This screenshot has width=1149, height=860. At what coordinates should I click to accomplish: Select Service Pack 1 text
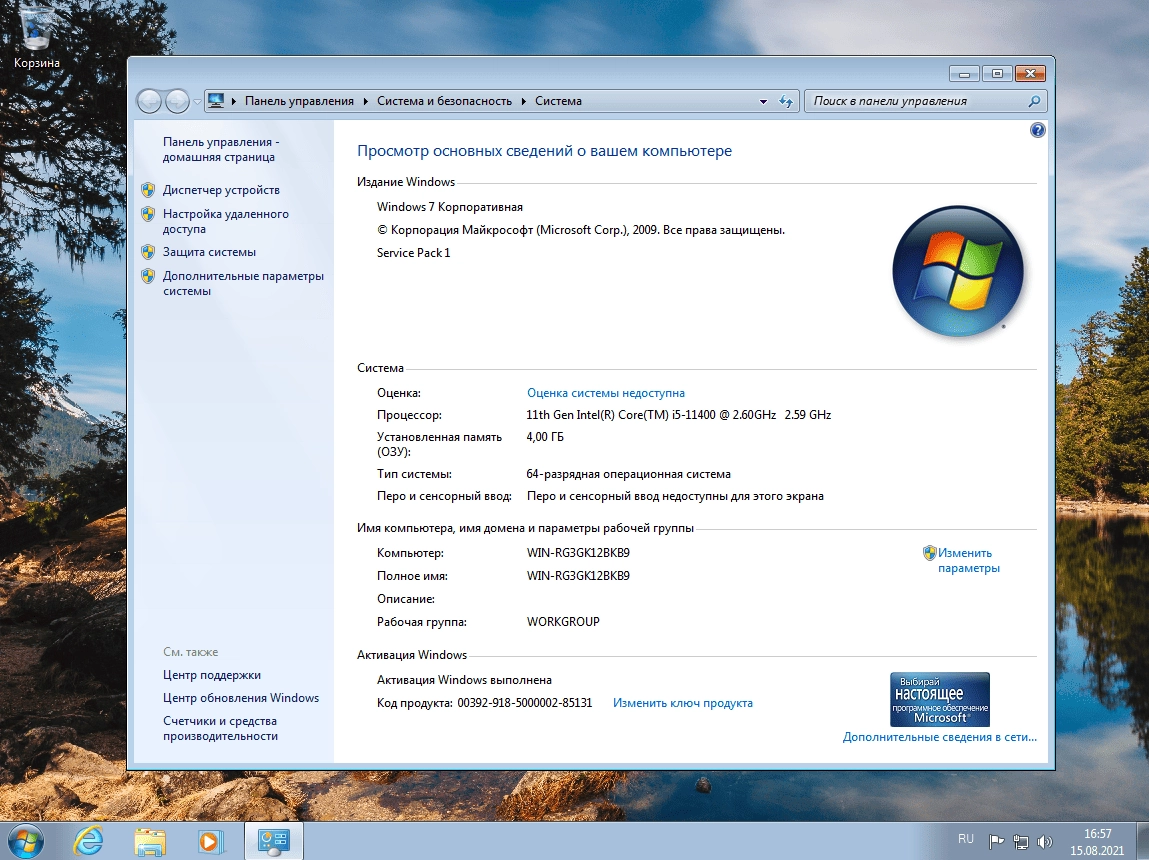(x=413, y=253)
